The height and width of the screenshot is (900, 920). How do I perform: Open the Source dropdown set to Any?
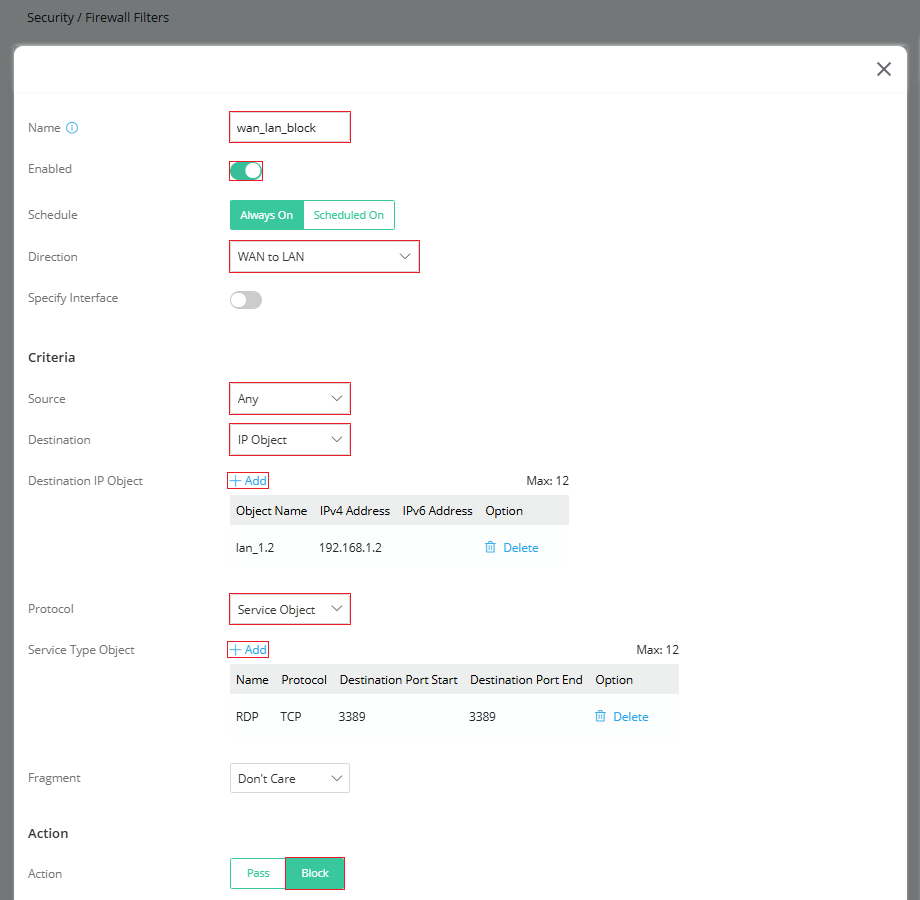[290, 398]
